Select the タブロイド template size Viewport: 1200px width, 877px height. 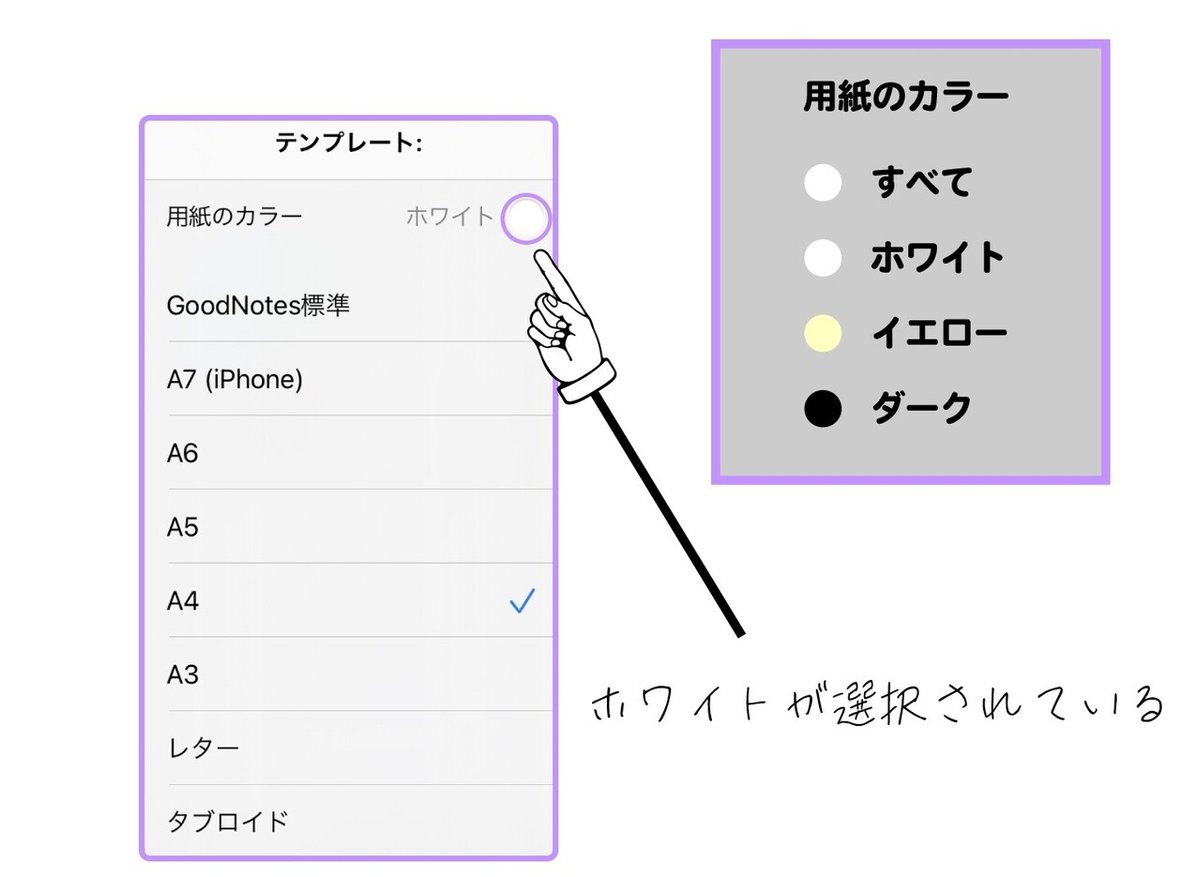(230, 820)
